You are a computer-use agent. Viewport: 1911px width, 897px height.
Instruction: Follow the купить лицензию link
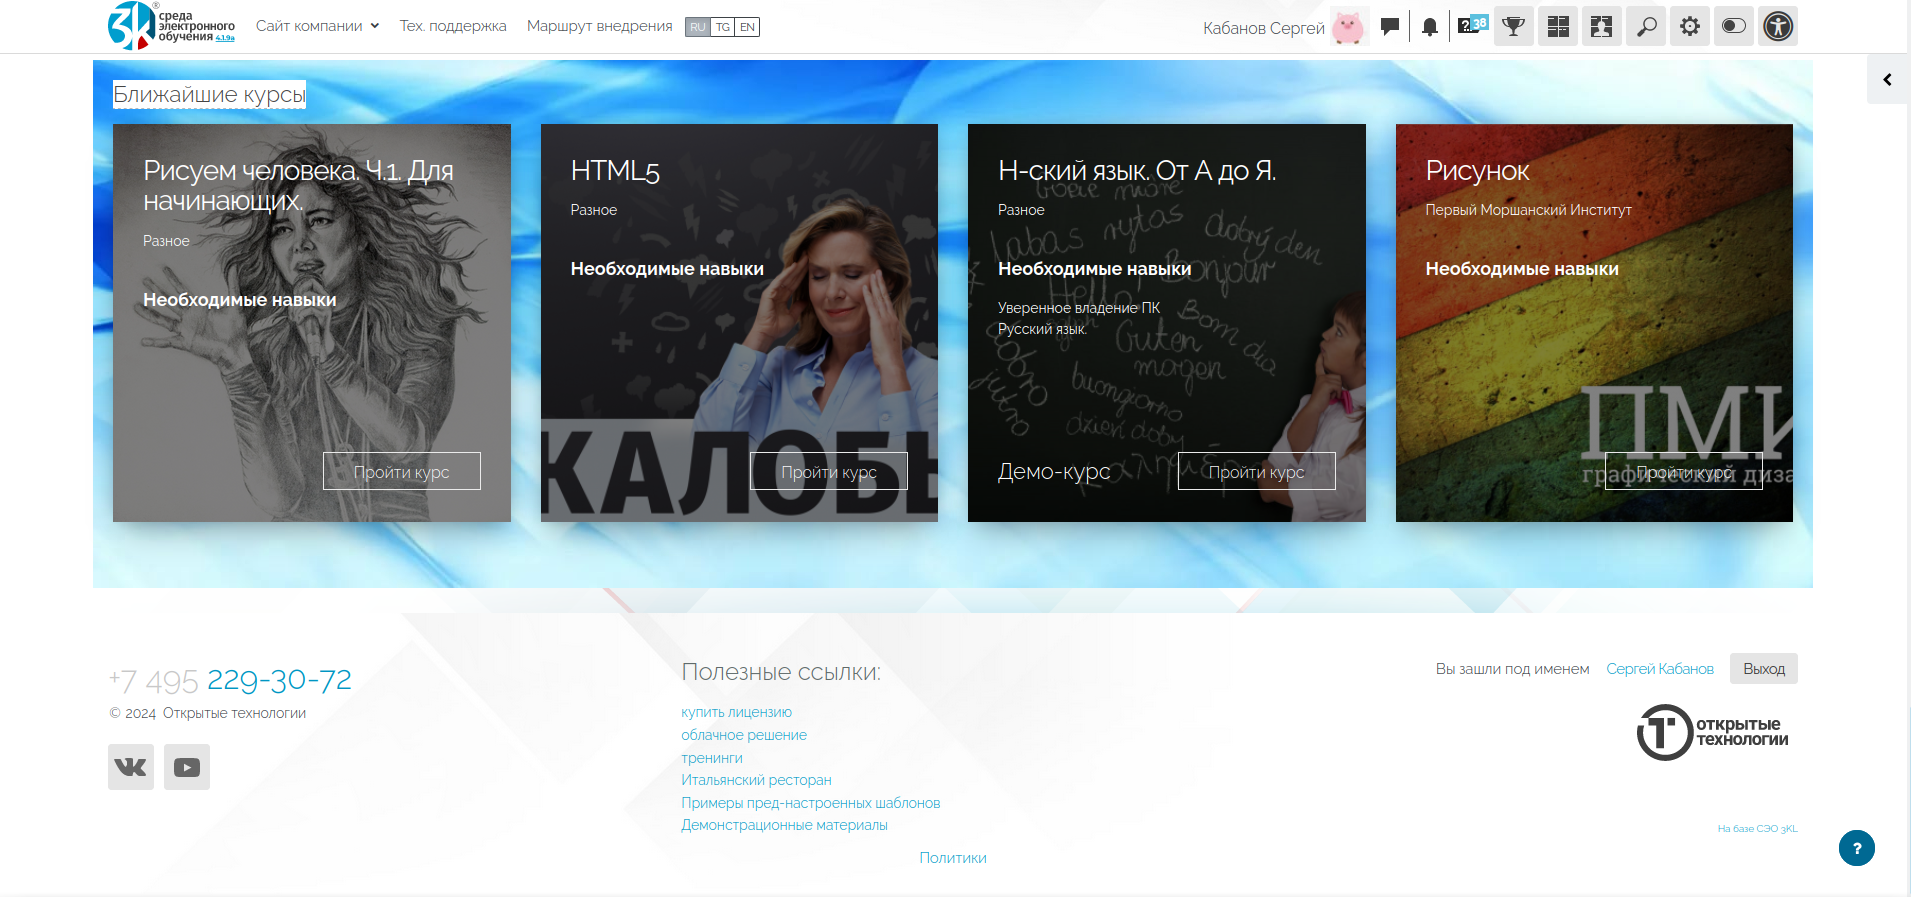736,712
